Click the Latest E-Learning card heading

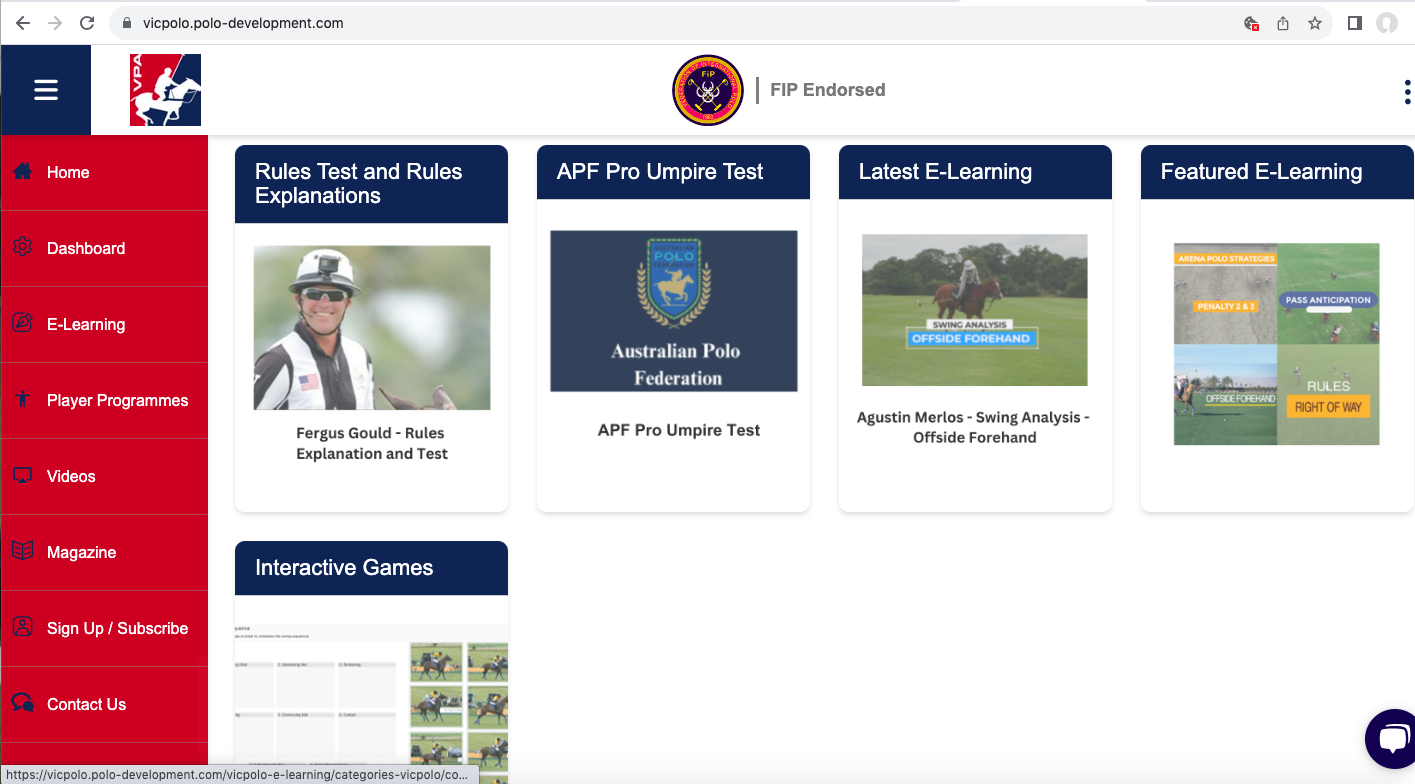pos(945,172)
